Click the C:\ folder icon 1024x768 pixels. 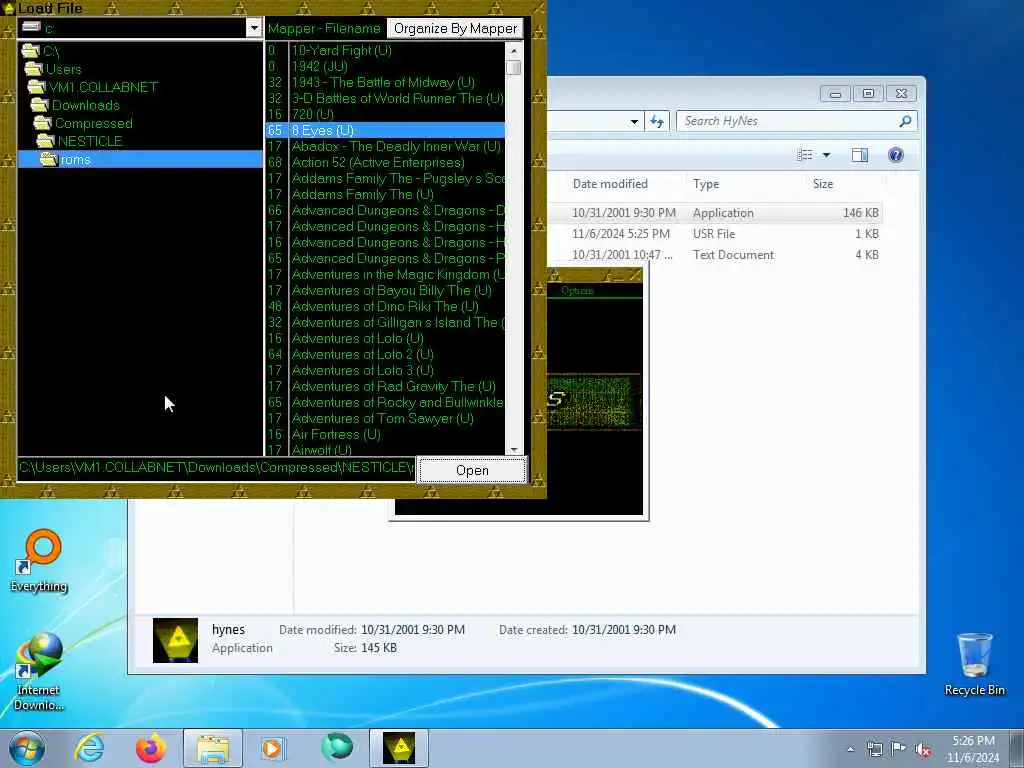coord(30,51)
